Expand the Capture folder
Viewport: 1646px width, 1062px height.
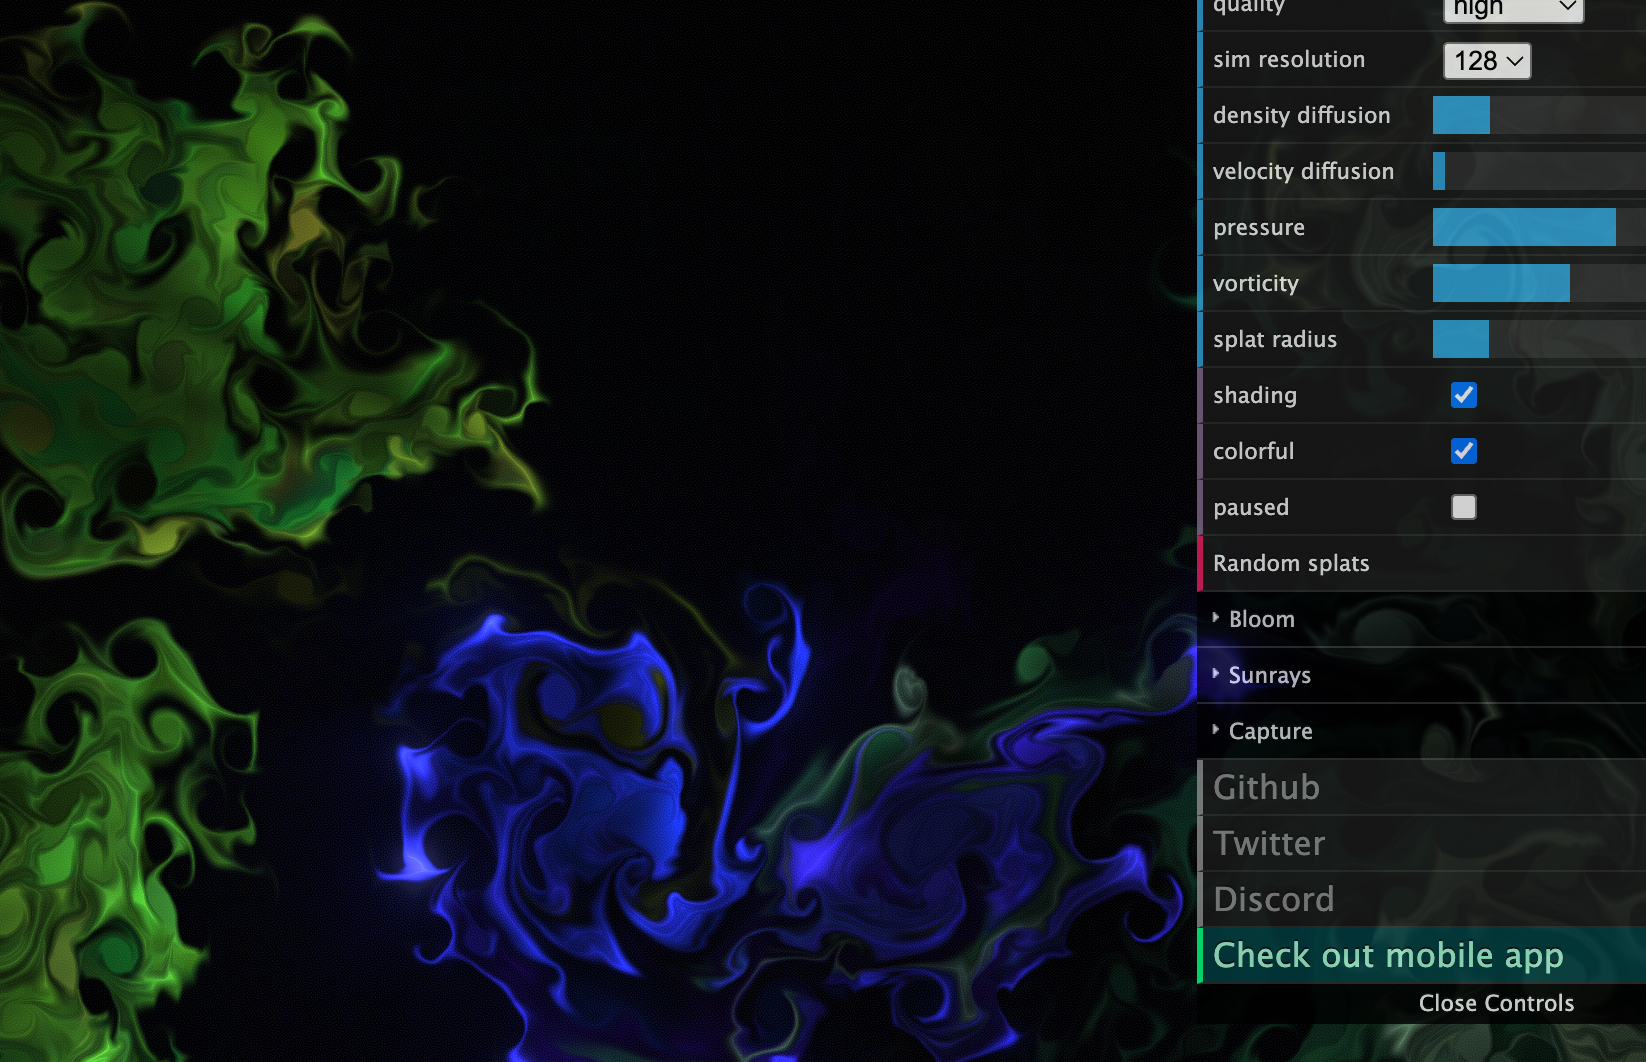(x=1421, y=731)
